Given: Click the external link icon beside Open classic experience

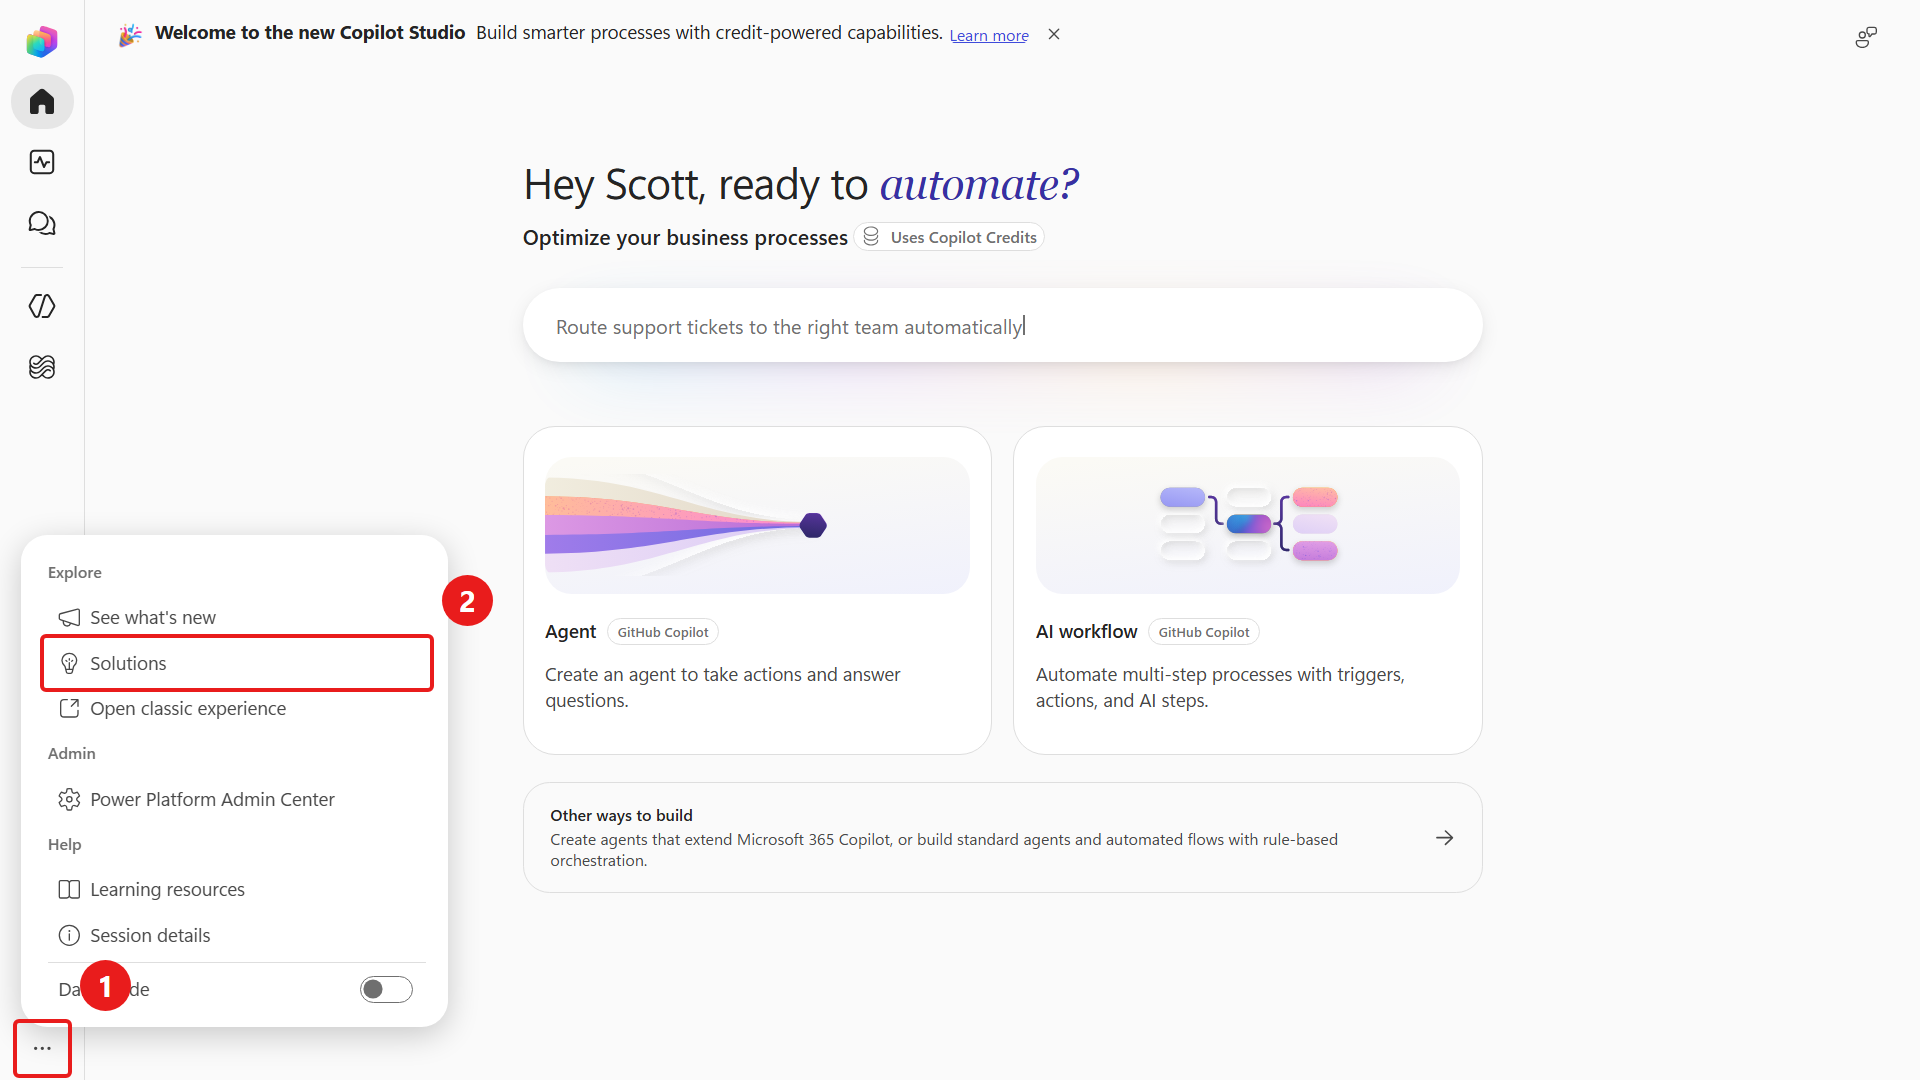Looking at the screenshot, I should [x=69, y=708].
